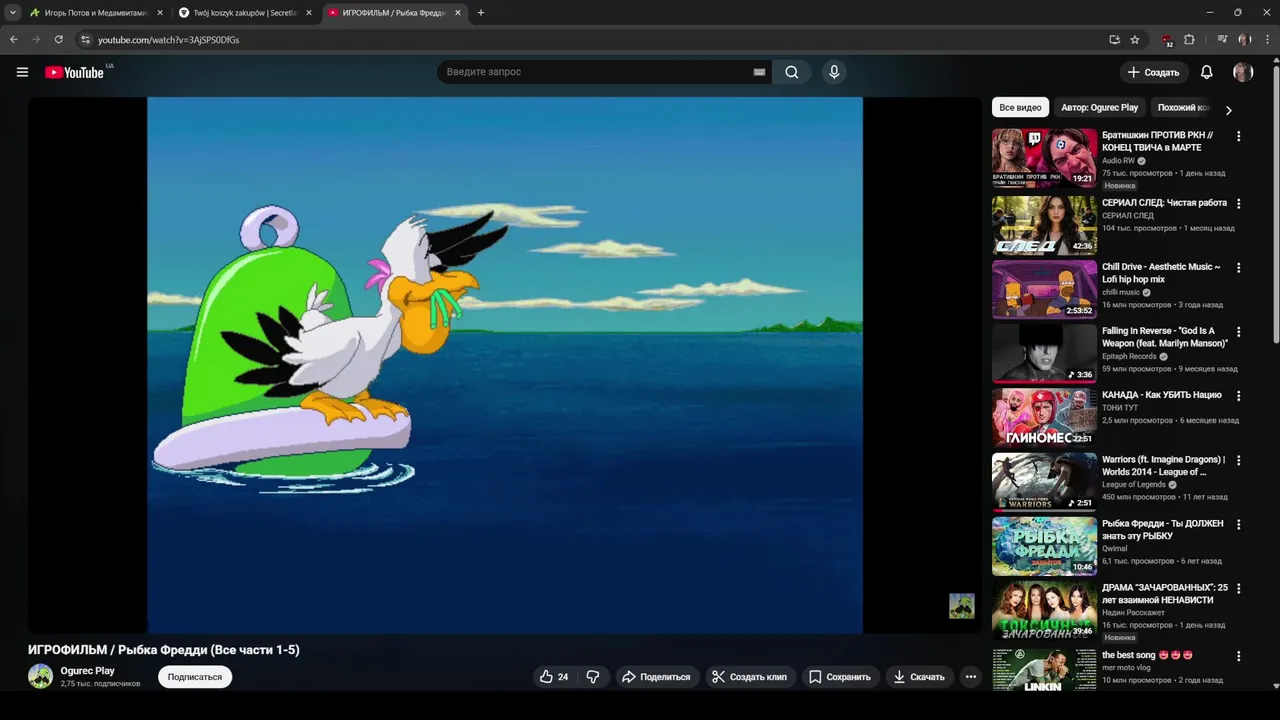
Task: Open options menu for Falling In Reverse video
Action: point(1238,332)
